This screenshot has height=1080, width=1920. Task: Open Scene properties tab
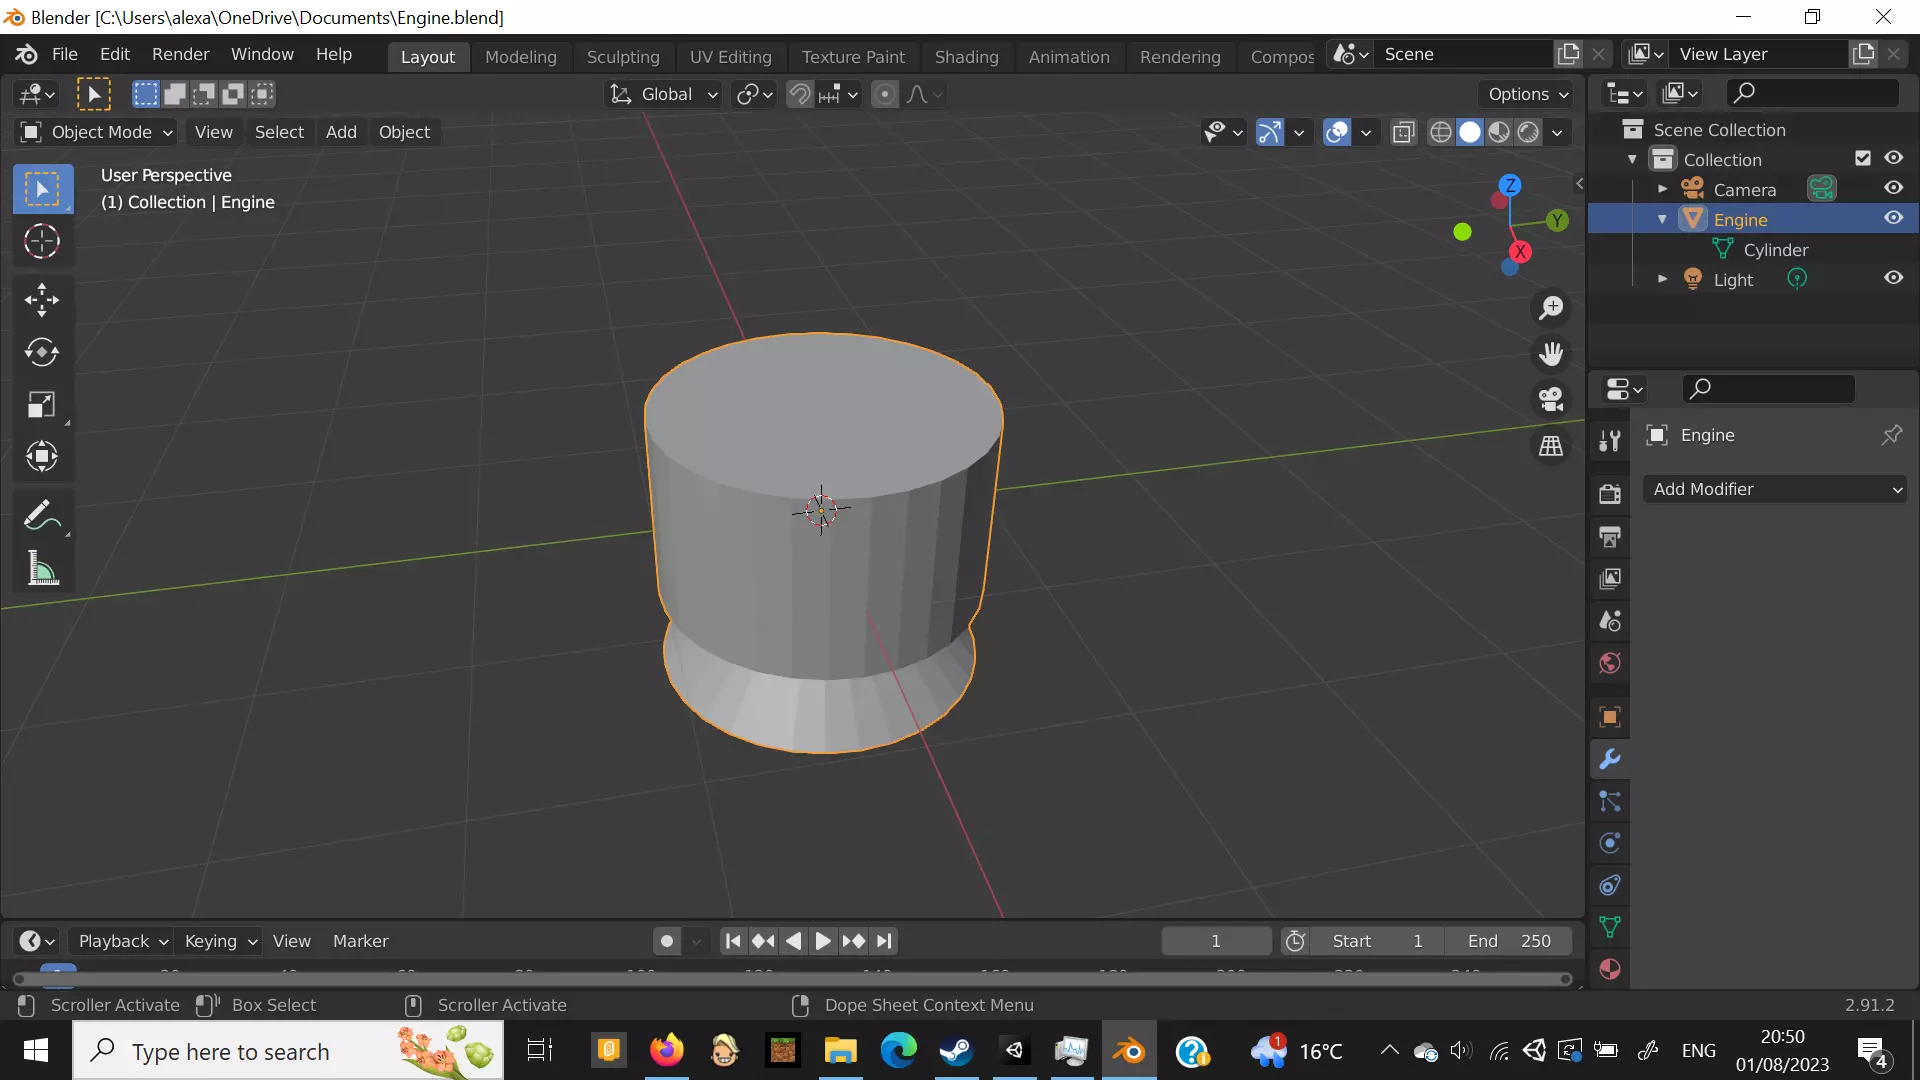1610,621
